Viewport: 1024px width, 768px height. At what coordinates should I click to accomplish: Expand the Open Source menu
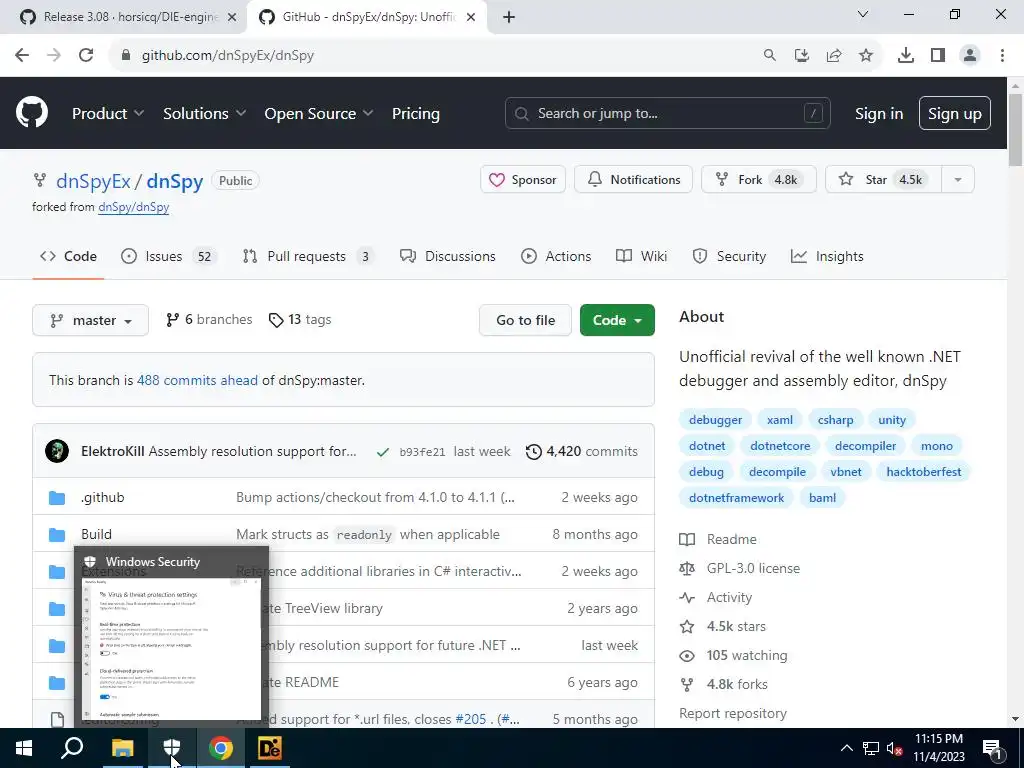click(x=319, y=114)
